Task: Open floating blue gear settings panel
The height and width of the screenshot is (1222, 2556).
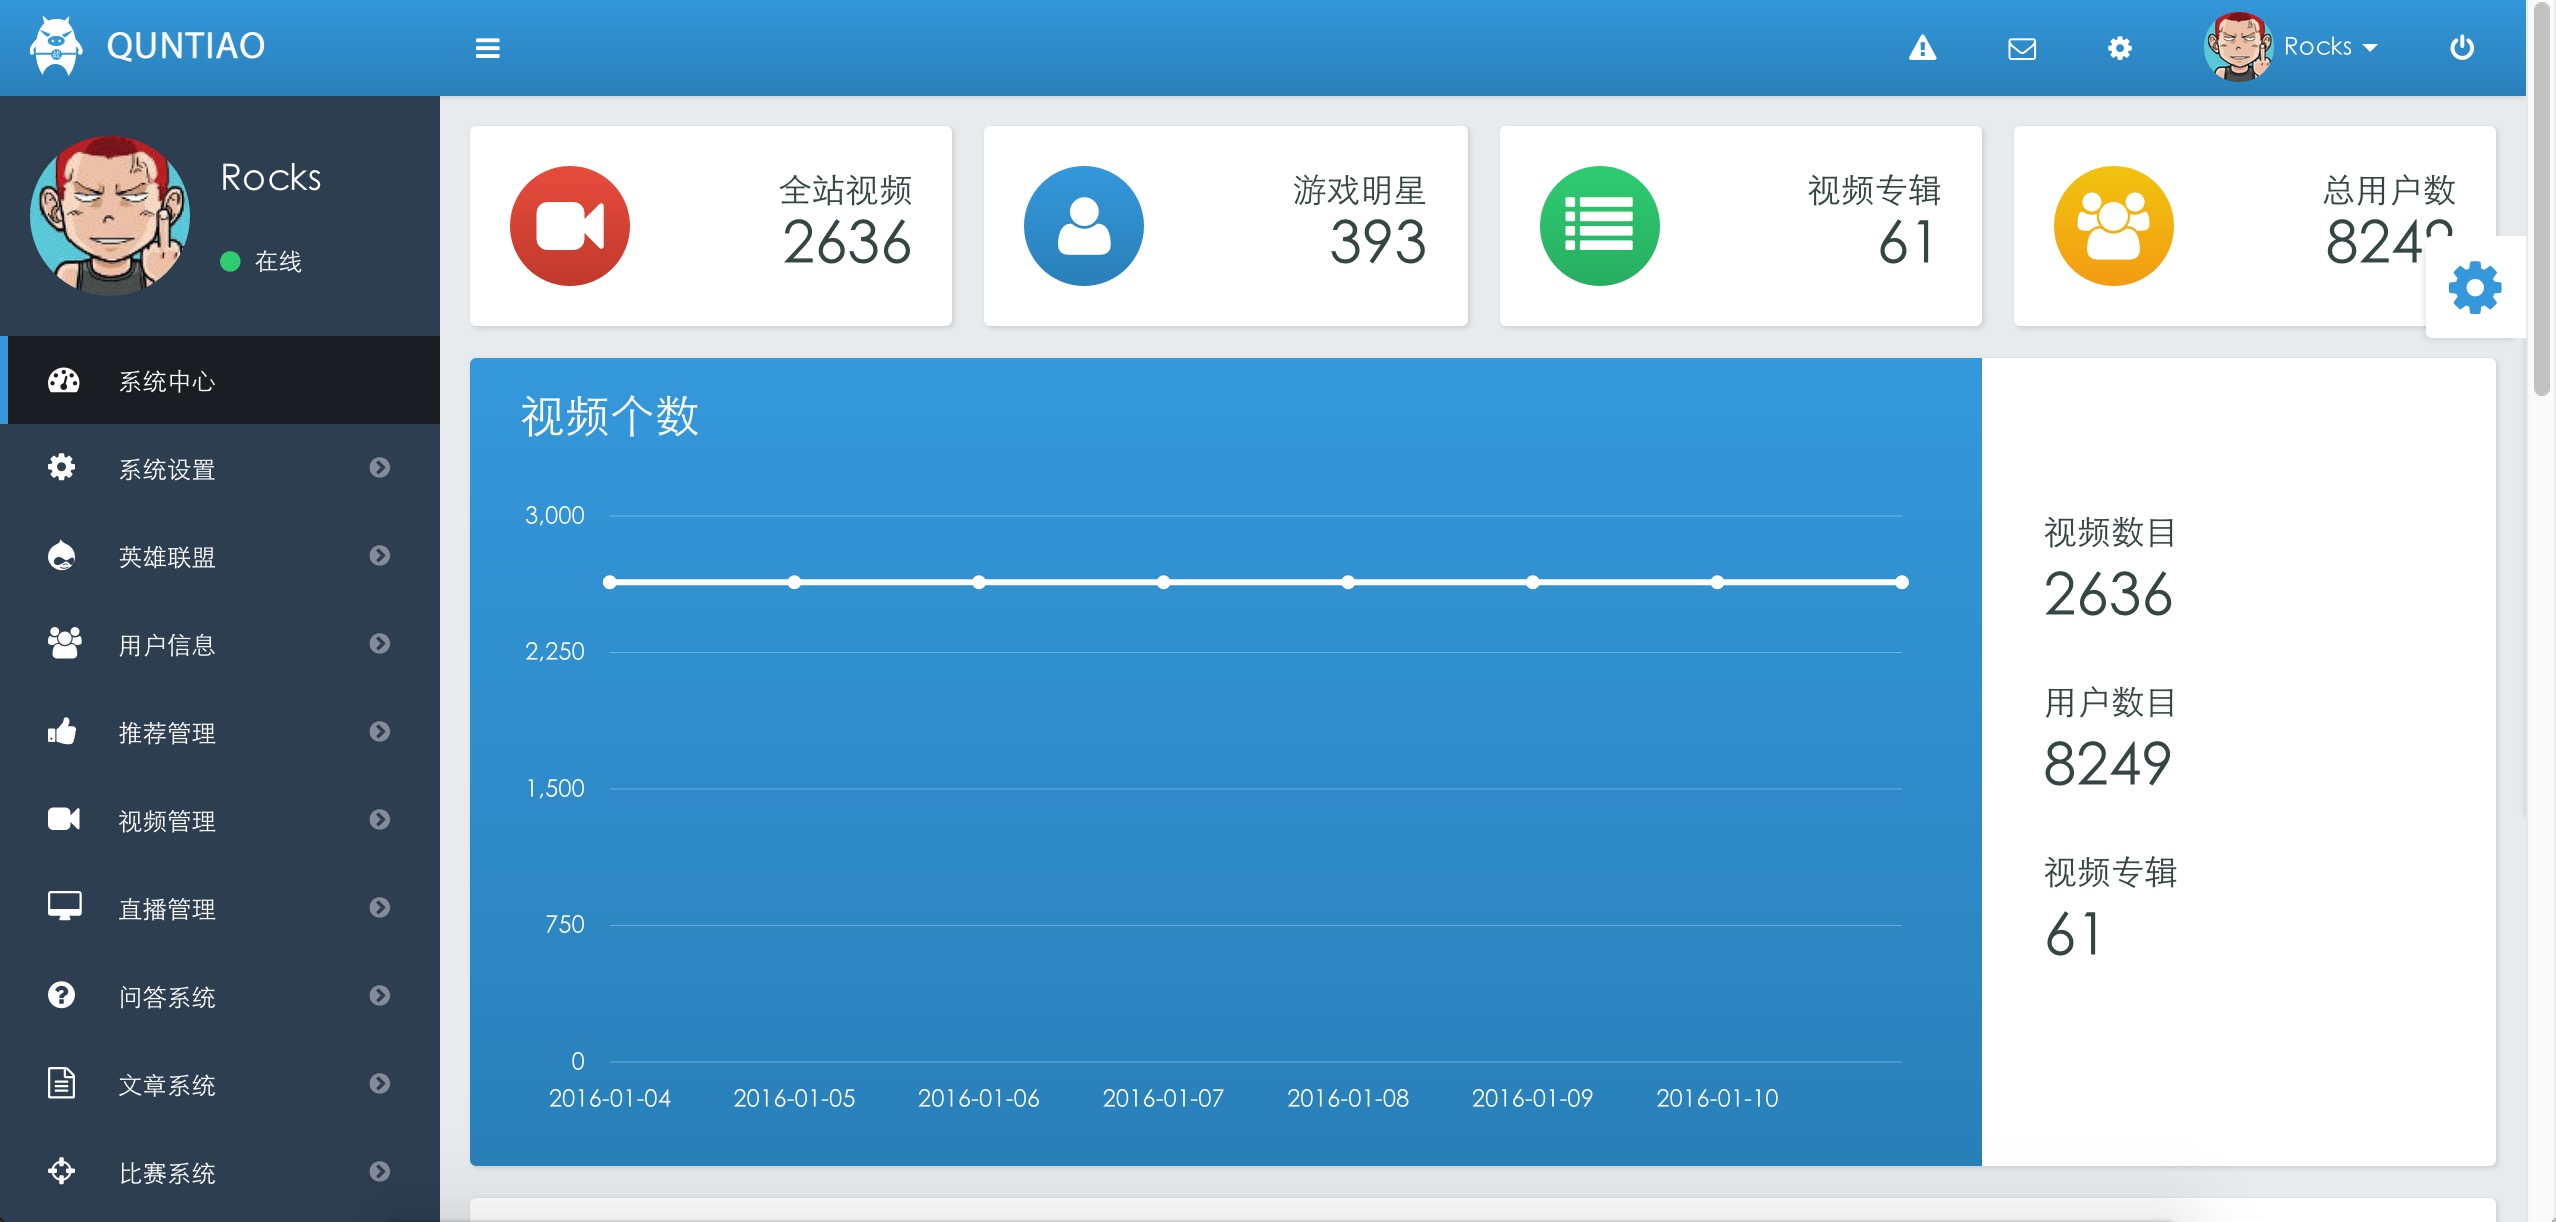Action: pyautogui.click(x=2474, y=288)
